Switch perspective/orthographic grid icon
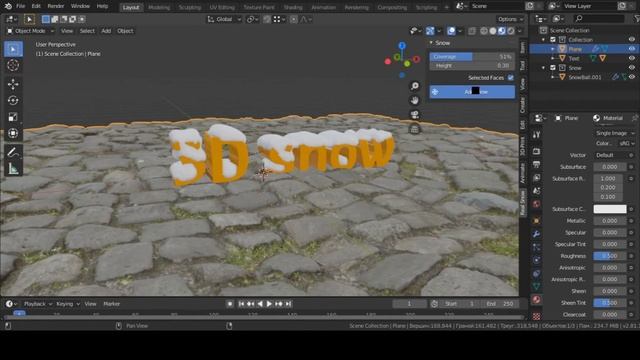Viewport: 640px width, 360px height. click(415, 129)
